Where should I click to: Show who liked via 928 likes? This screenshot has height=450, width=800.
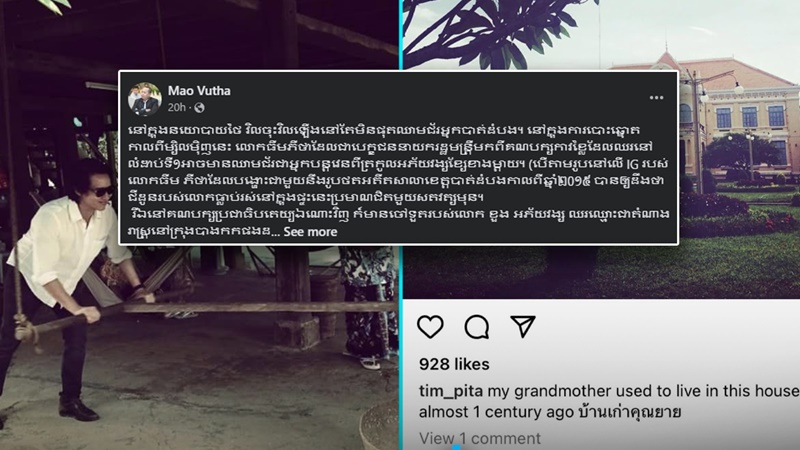pyautogui.click(x=454, y=364)
